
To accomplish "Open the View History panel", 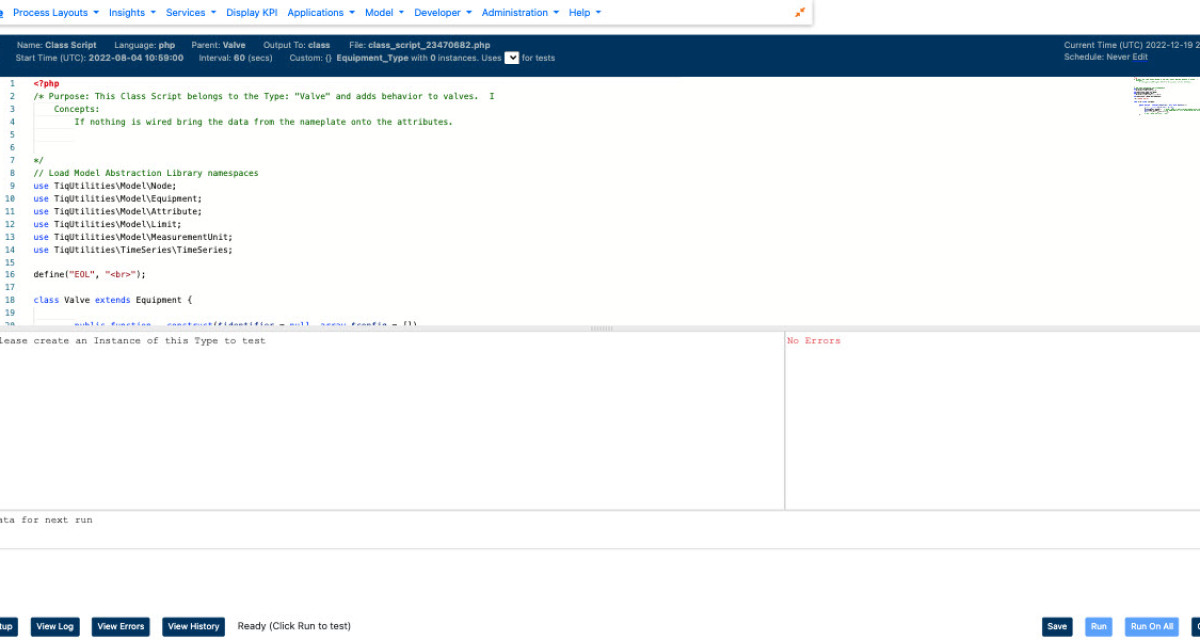I will point(193,626).
